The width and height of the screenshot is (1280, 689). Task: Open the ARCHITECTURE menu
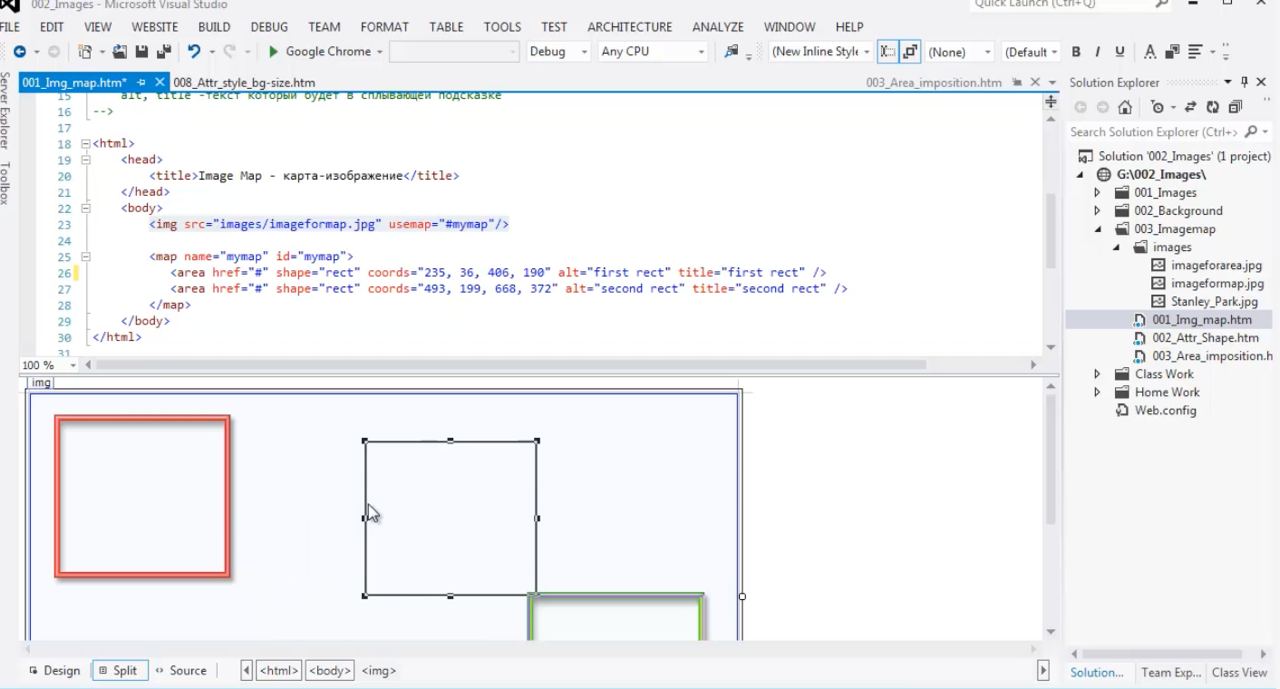point(630,27)
